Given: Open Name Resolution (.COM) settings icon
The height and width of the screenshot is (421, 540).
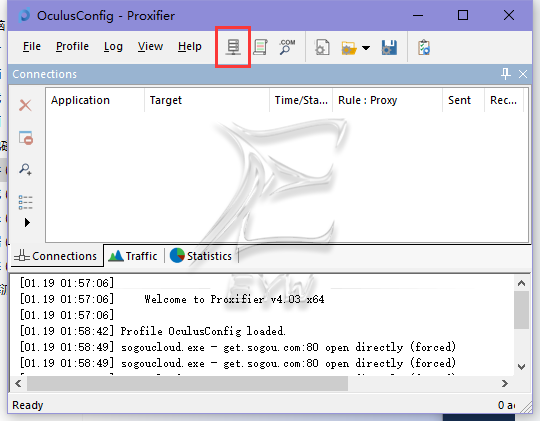Looking at the screenshot, I should [x=287, y=47].
